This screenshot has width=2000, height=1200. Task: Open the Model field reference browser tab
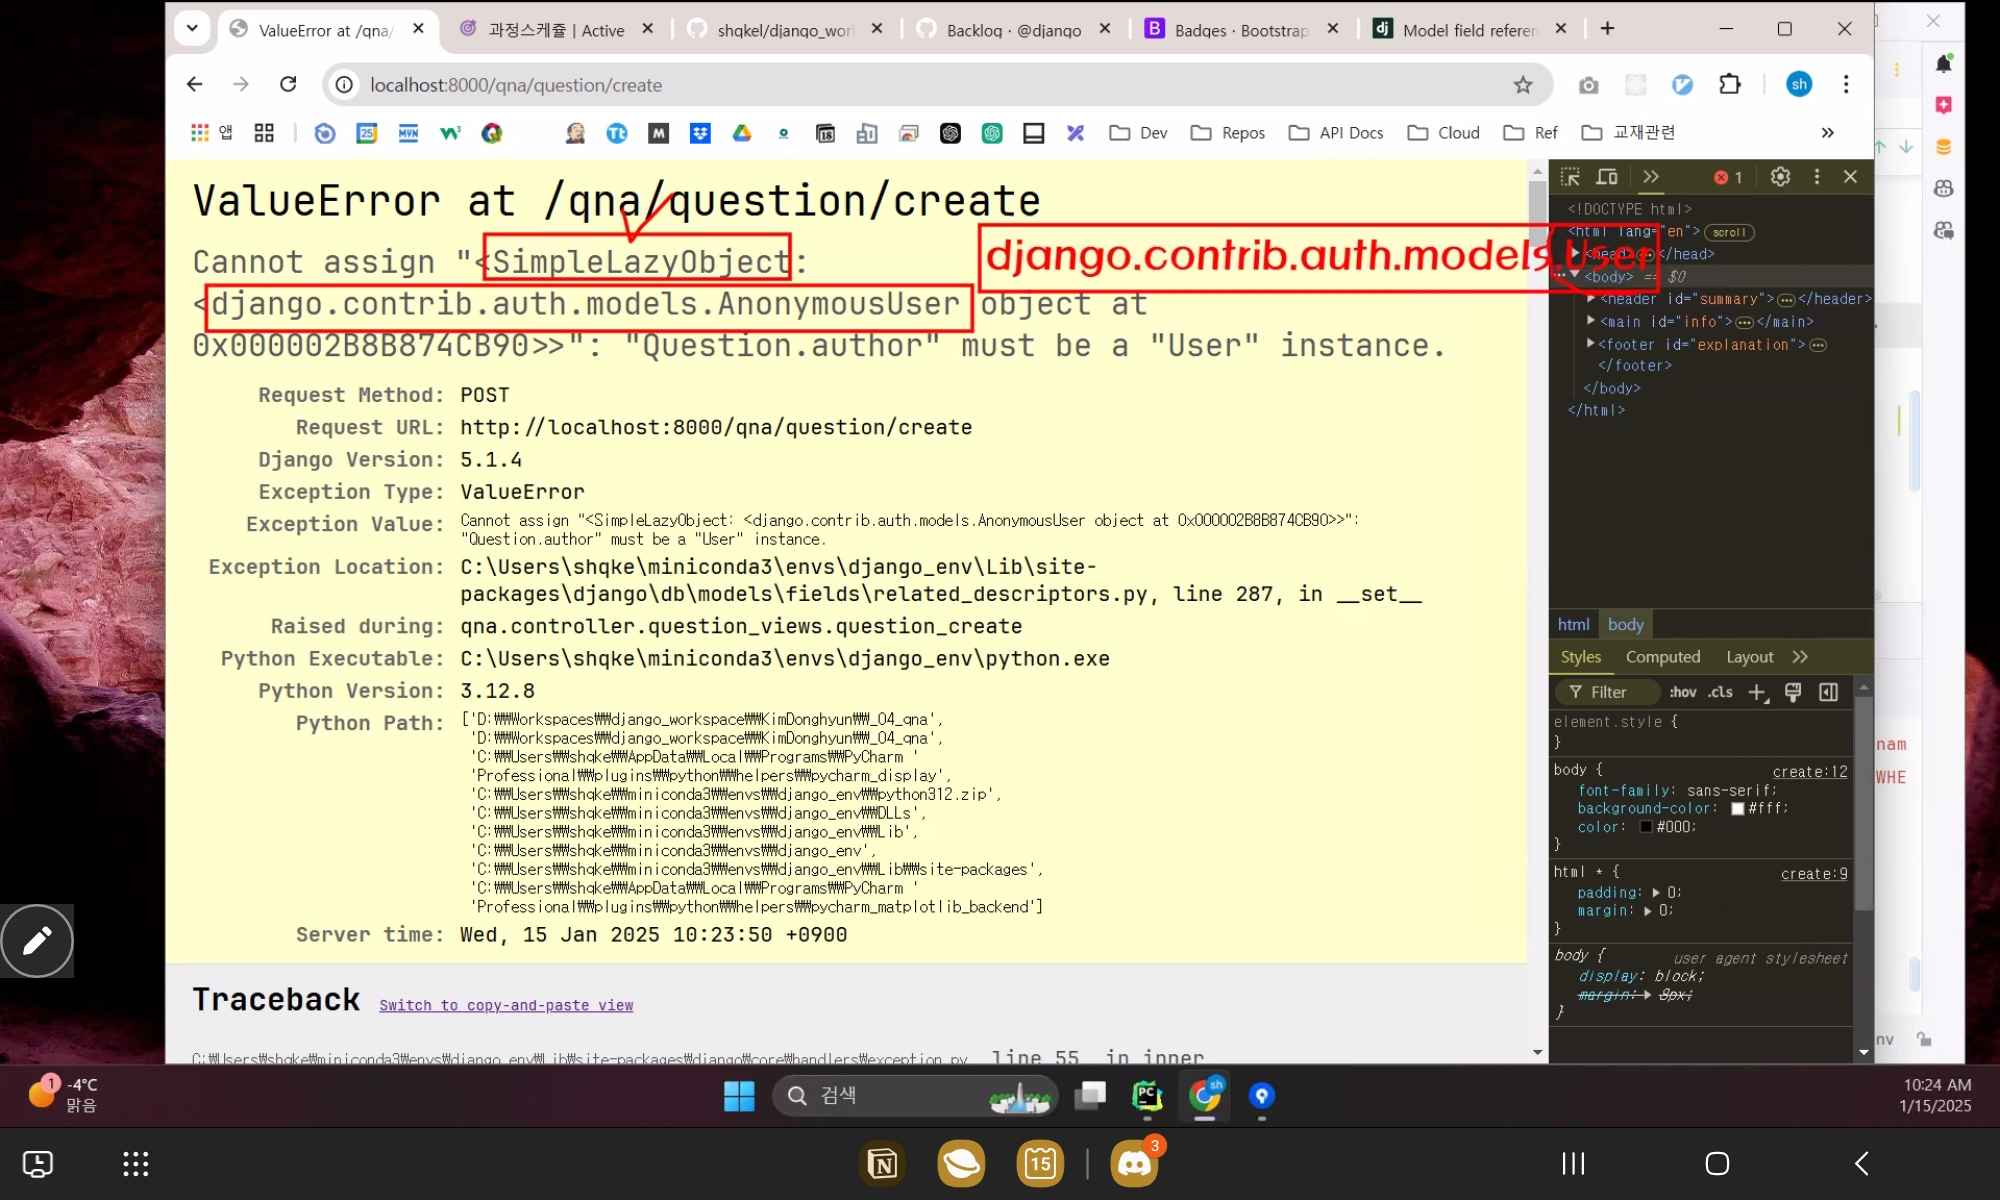[1468, 30]
